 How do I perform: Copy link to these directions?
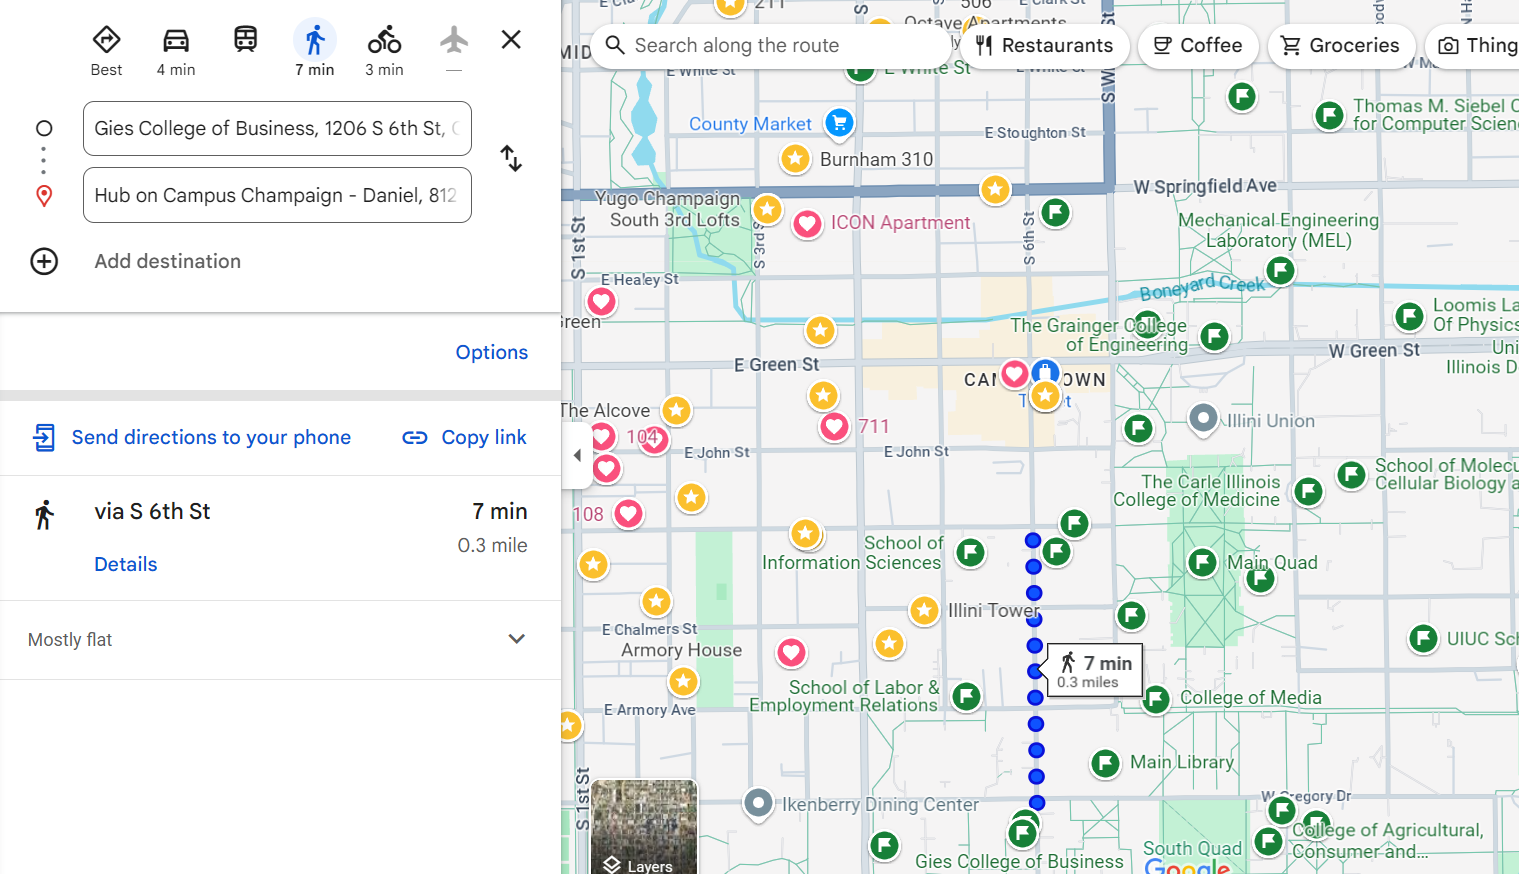coord(464,437)
